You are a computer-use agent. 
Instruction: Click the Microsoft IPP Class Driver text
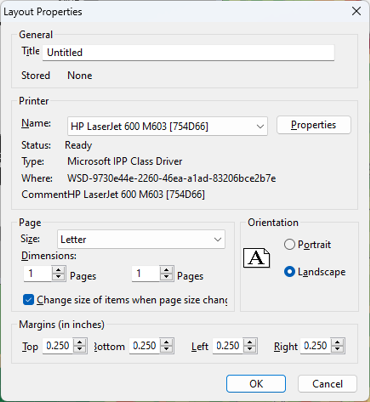tap(125, 161)
